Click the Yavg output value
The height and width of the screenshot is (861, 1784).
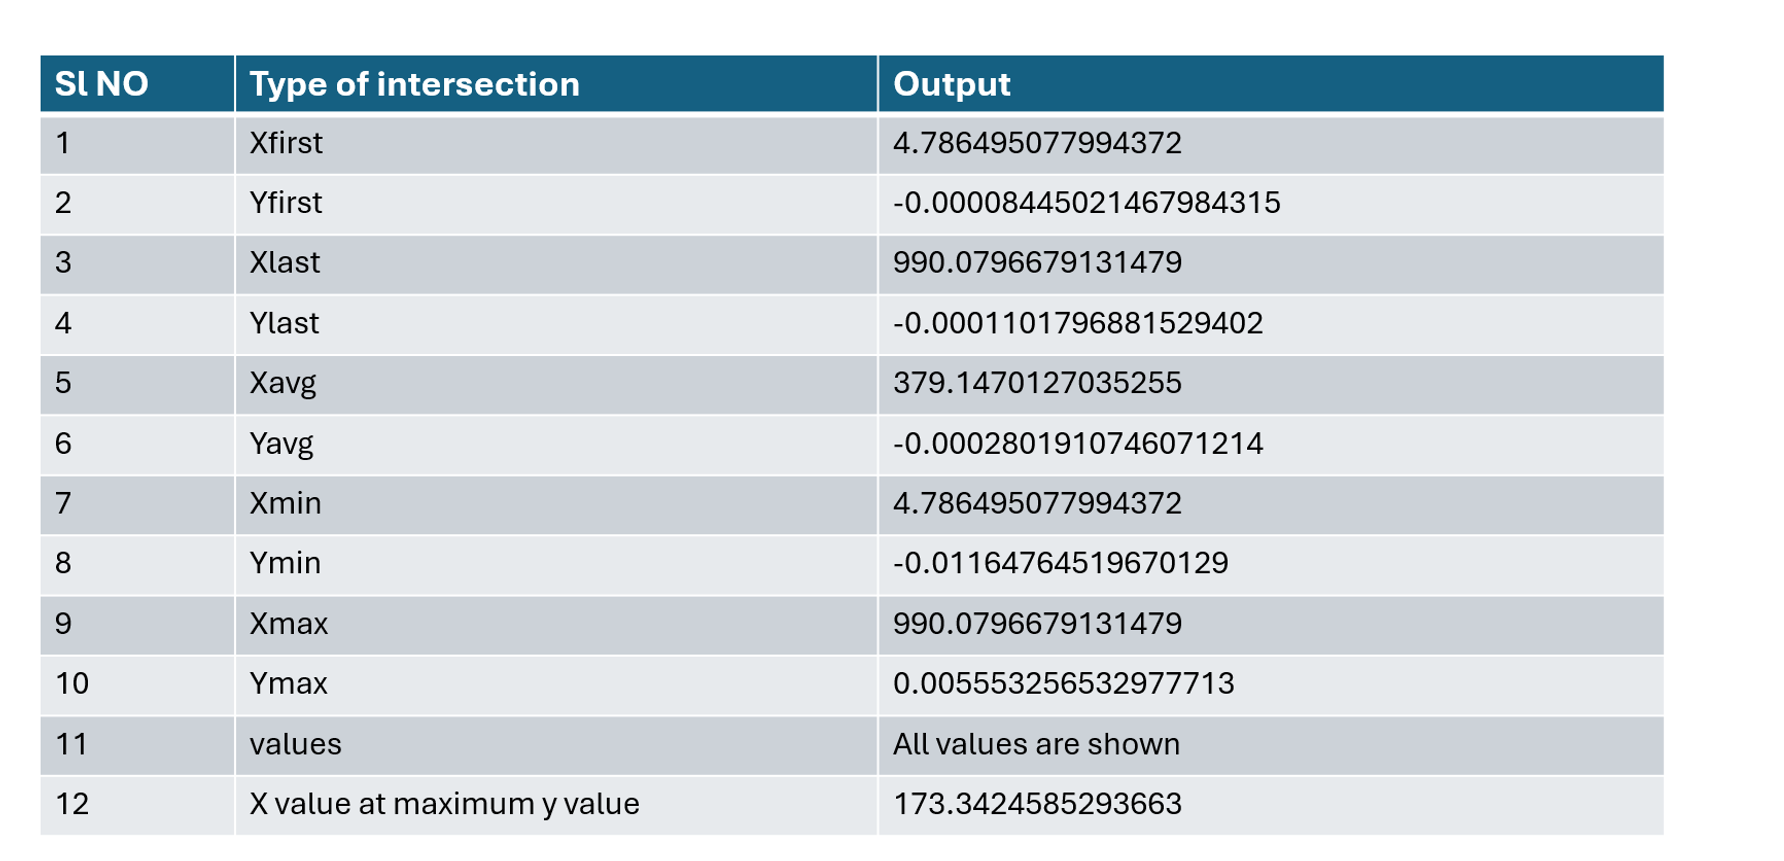point(1077,443)
